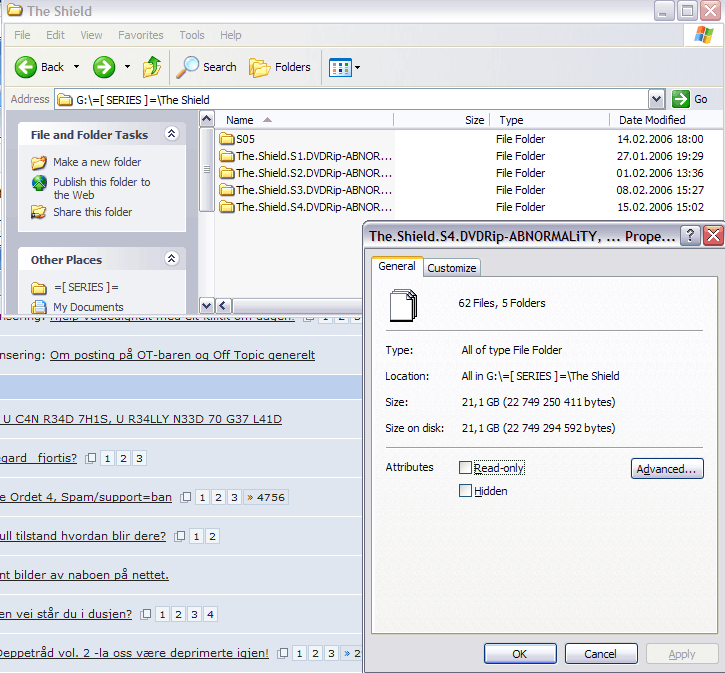The height and width of the screenshot is (673, 725).
Task: Open Advanced attributes dialog
Action: point(667,469)
